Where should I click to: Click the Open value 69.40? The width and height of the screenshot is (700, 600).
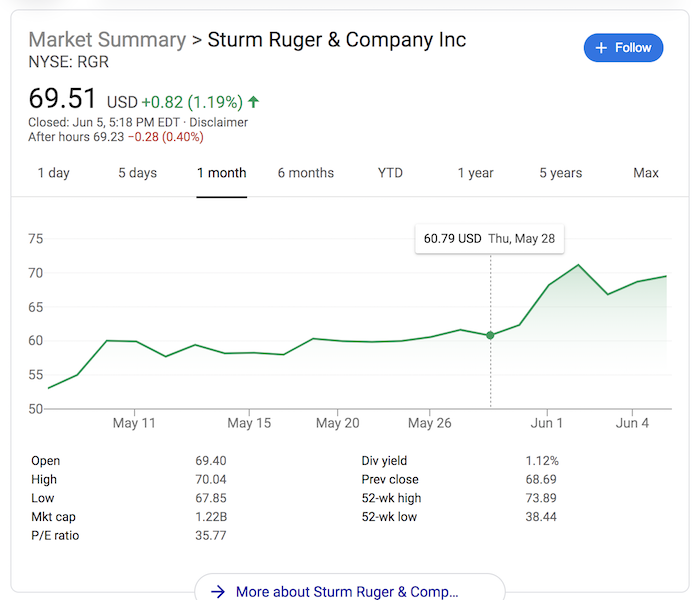211,461
